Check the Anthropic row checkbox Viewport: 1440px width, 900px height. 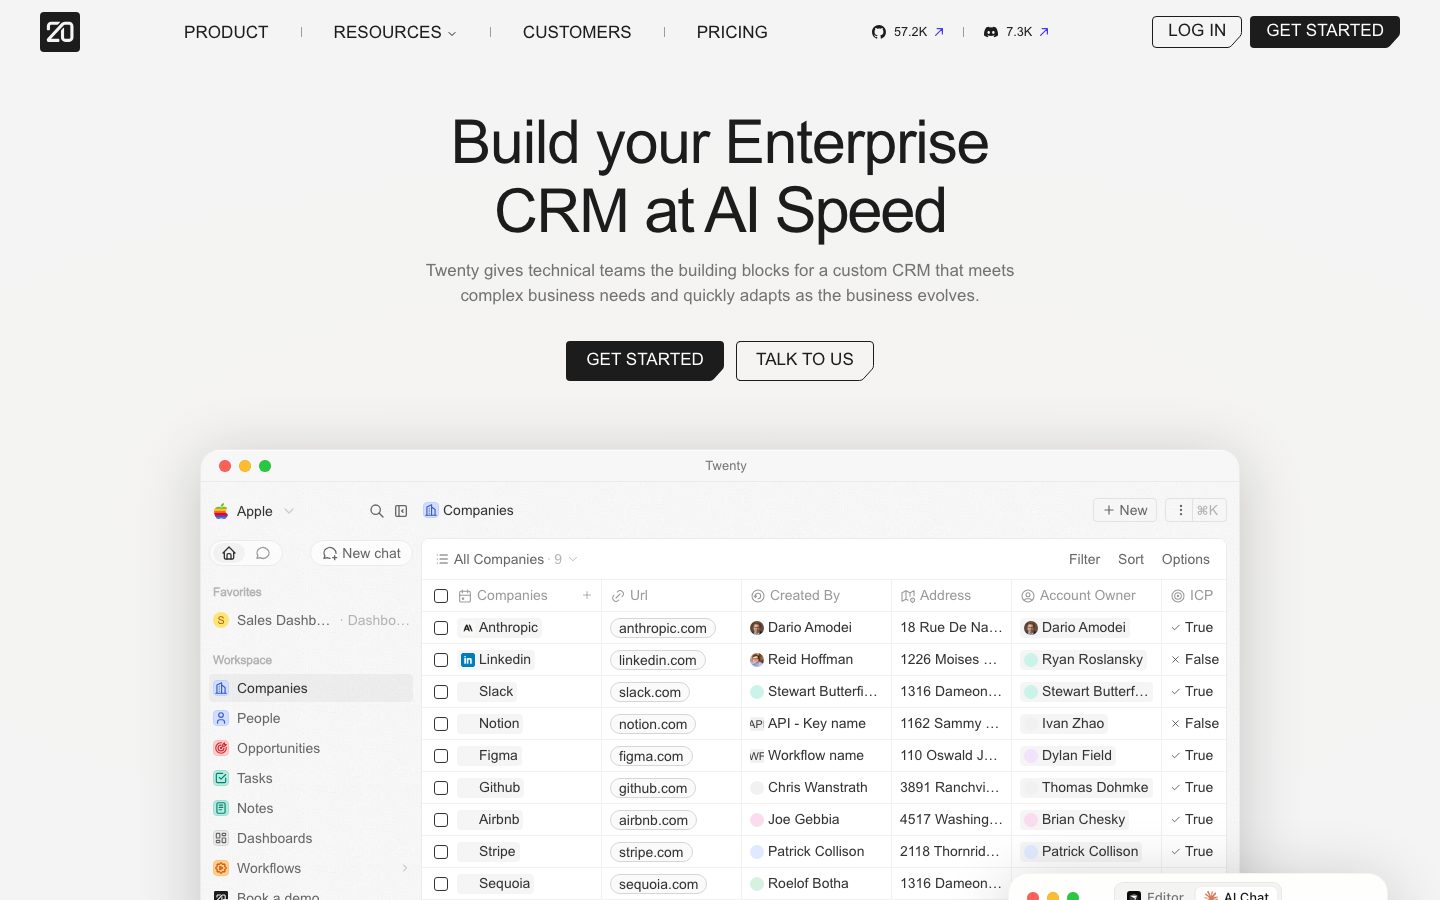click(441, 628)
